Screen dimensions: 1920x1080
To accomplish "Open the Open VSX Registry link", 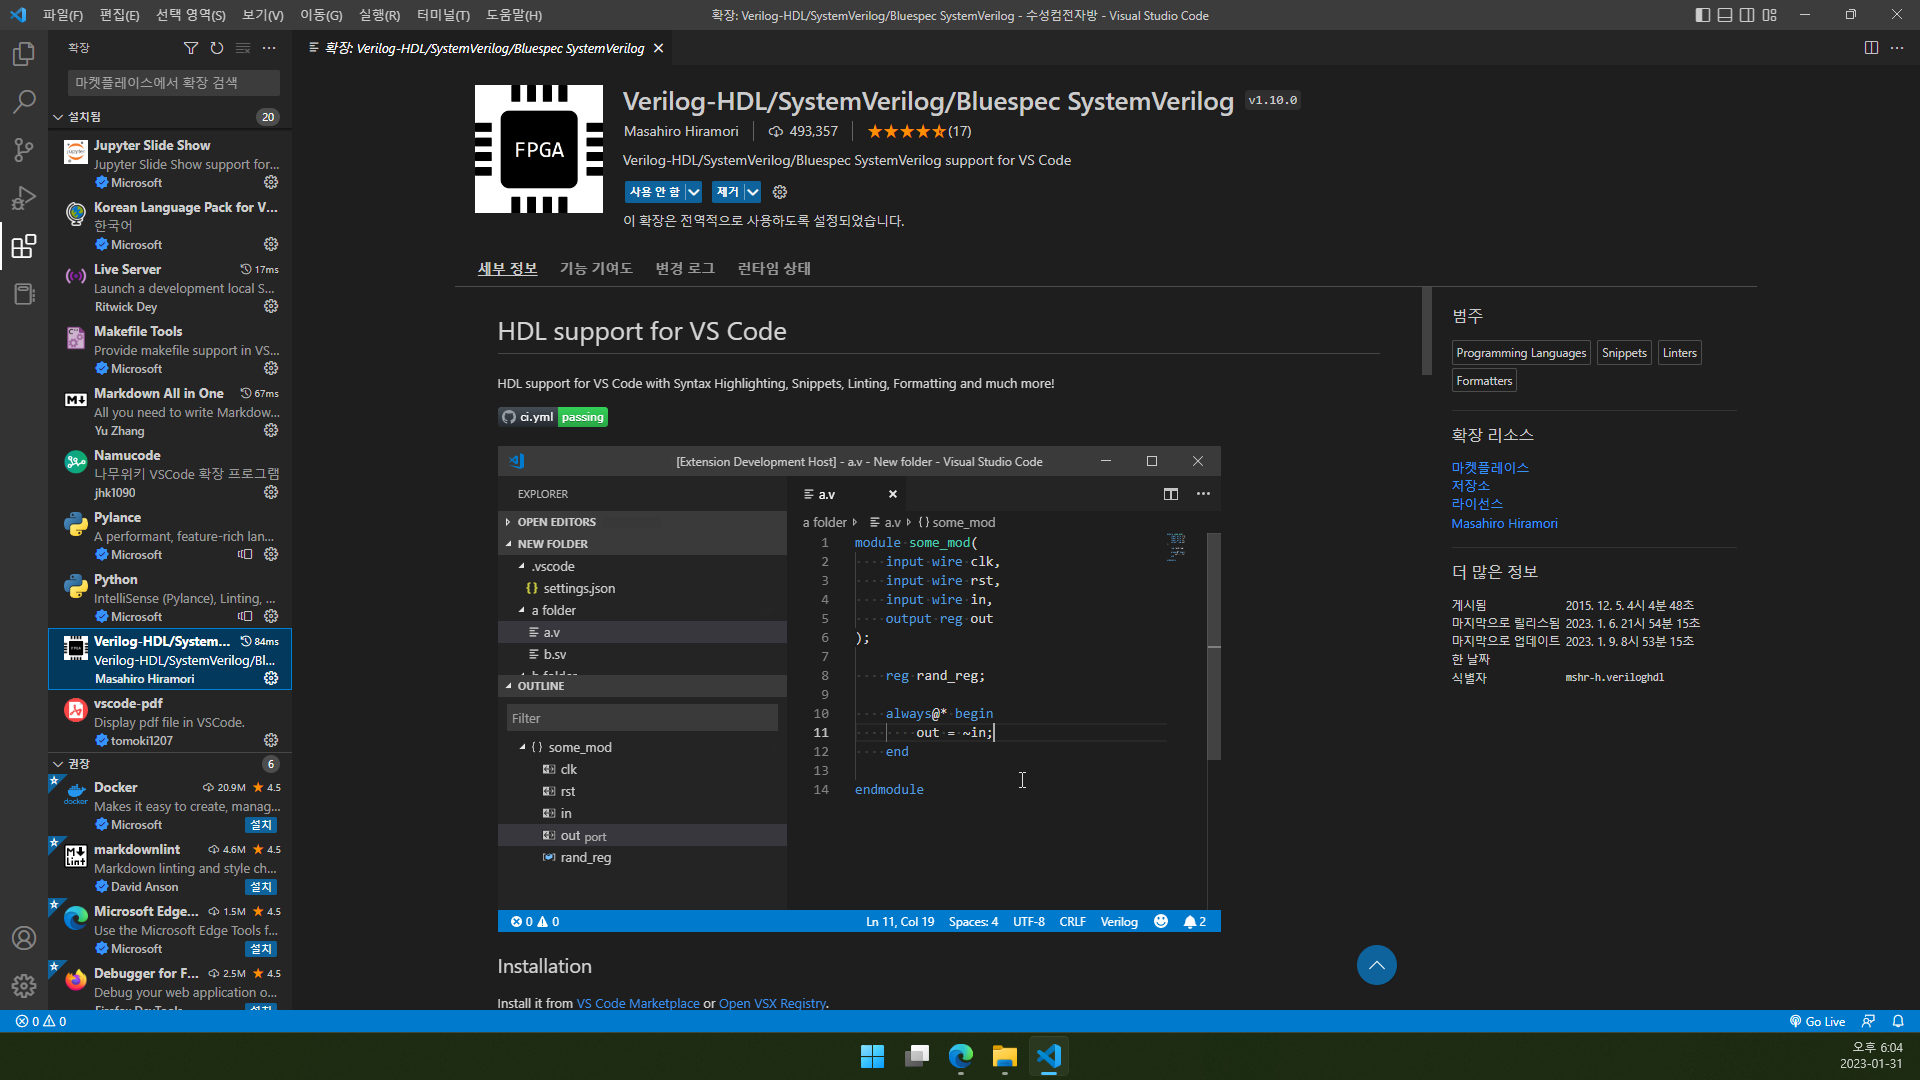I will pos(772,1003).
